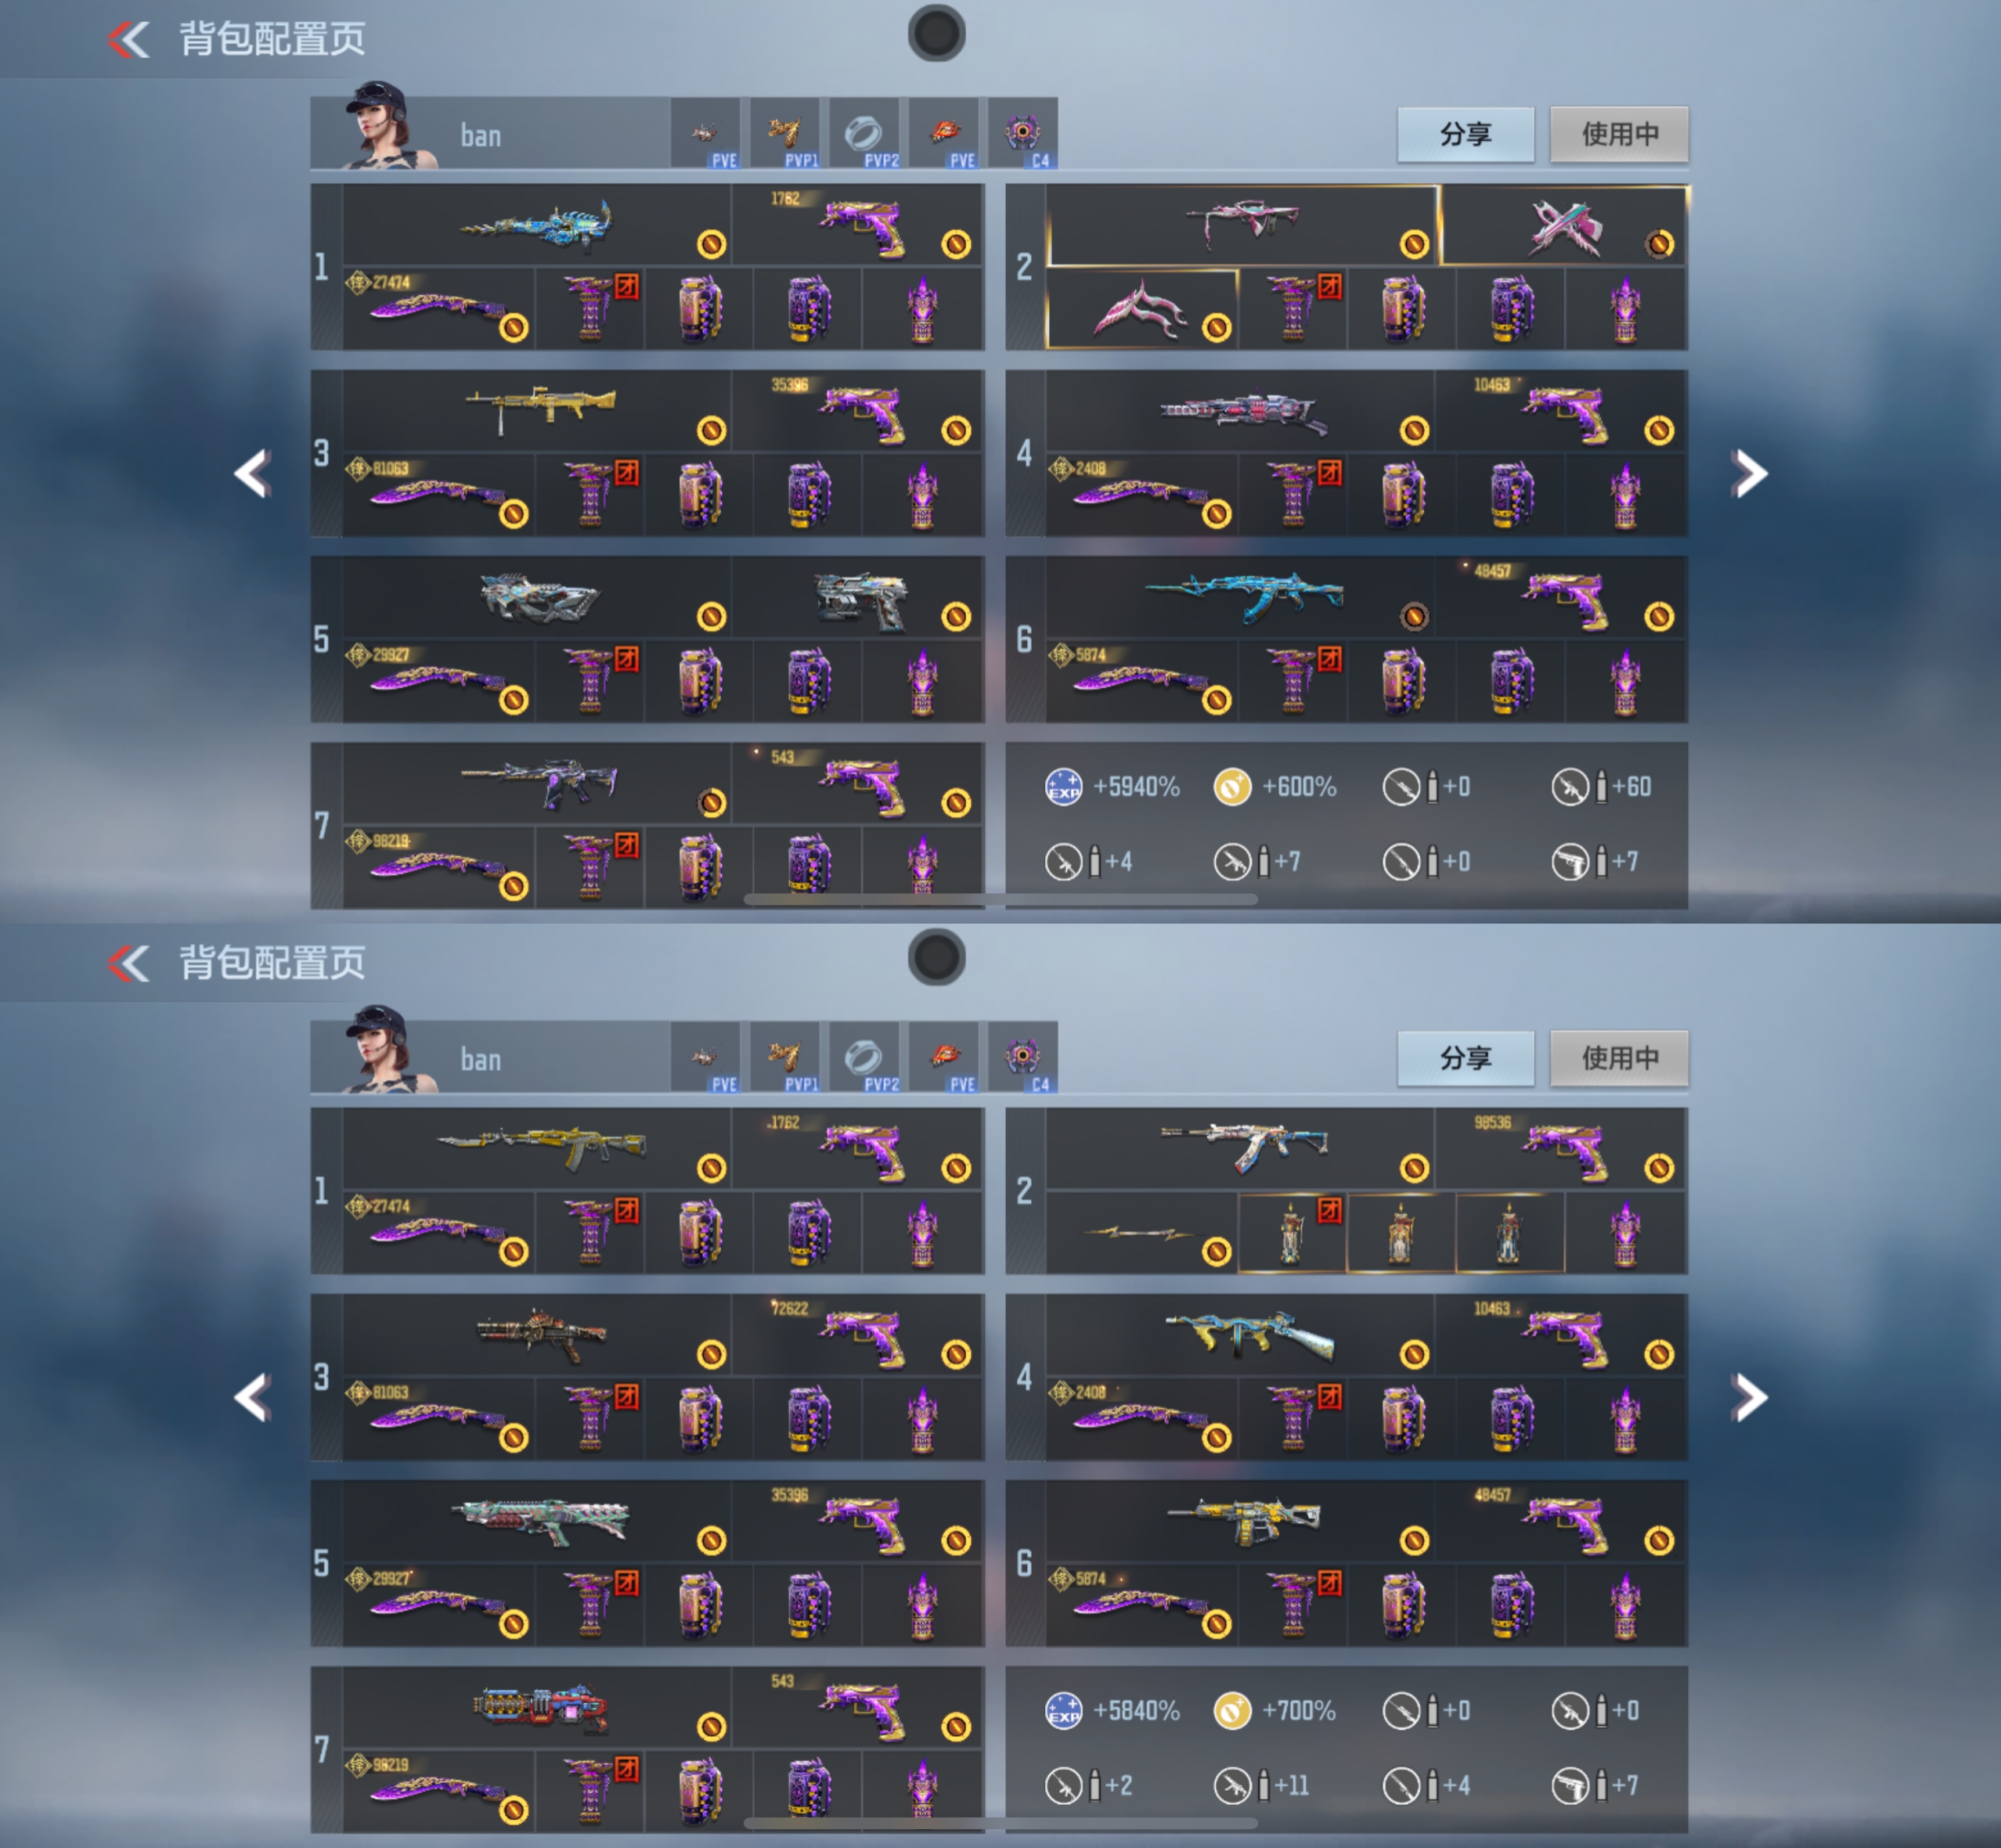The width and height of the screenshot is (2001, 1848).
Task: Tap the +11 rifle ammo bonus
Action: pos(1261,1786)
